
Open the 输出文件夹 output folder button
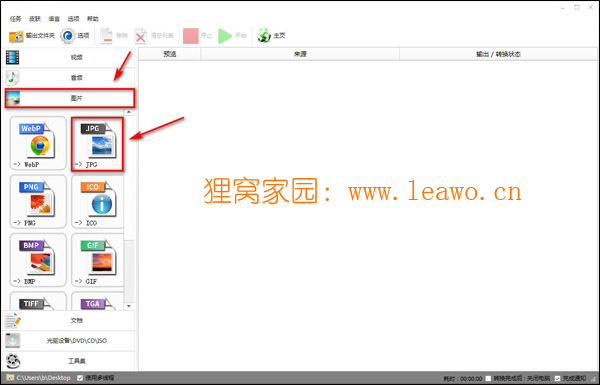coord(32,36)
